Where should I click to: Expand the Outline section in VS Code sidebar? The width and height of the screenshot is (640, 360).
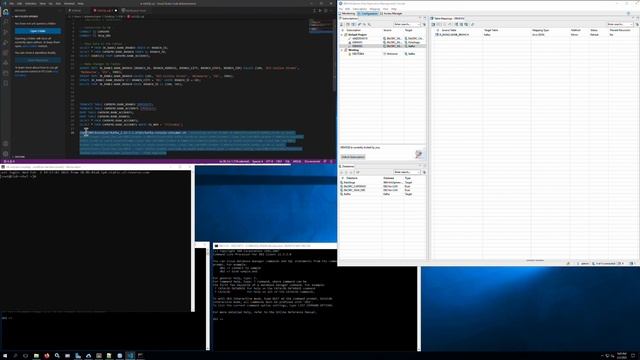click(19, 157)
